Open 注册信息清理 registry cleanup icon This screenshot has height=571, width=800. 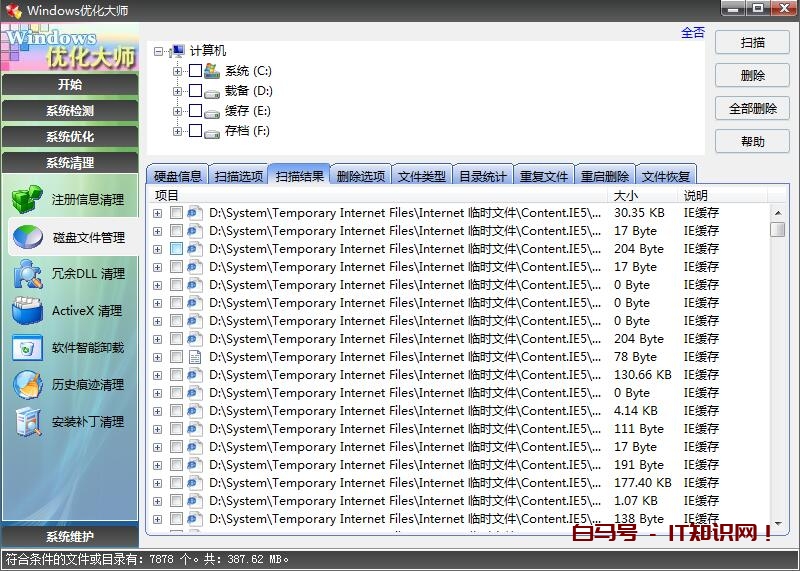[27, 199]
